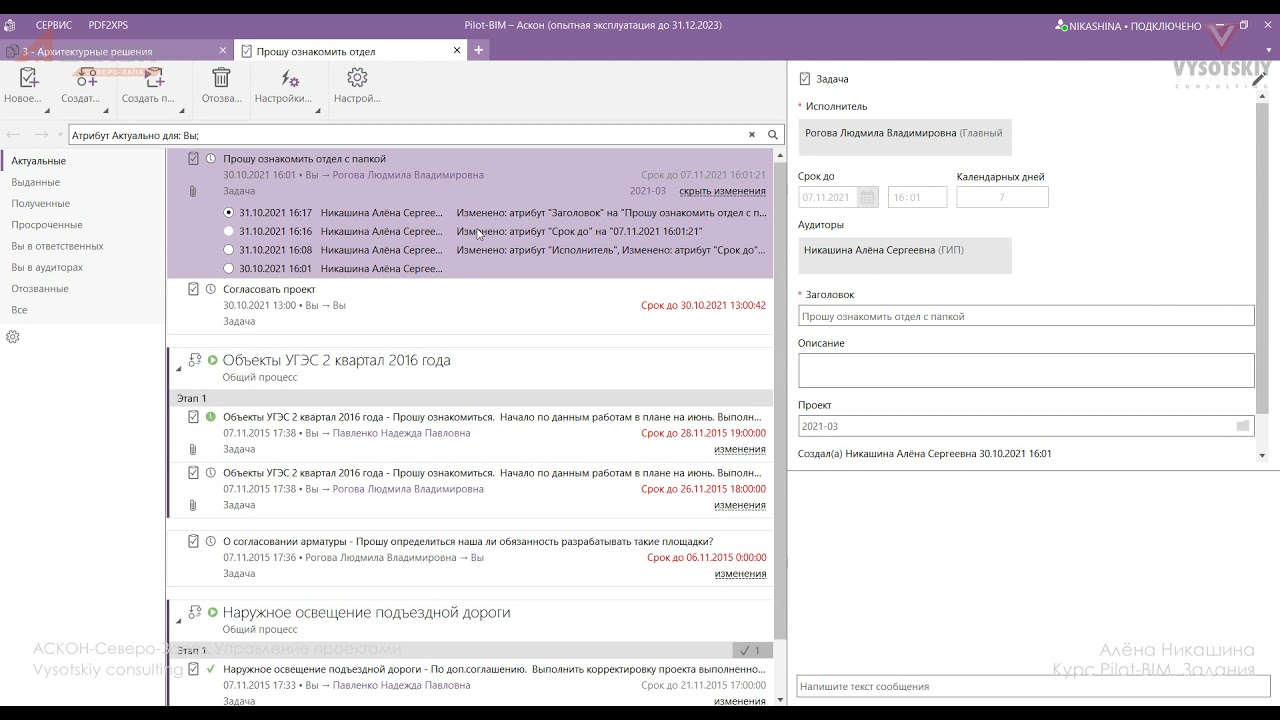1280x720 pixels.
Task: Open dropdown arrow under Создать п… button
Action: point(181,111)
